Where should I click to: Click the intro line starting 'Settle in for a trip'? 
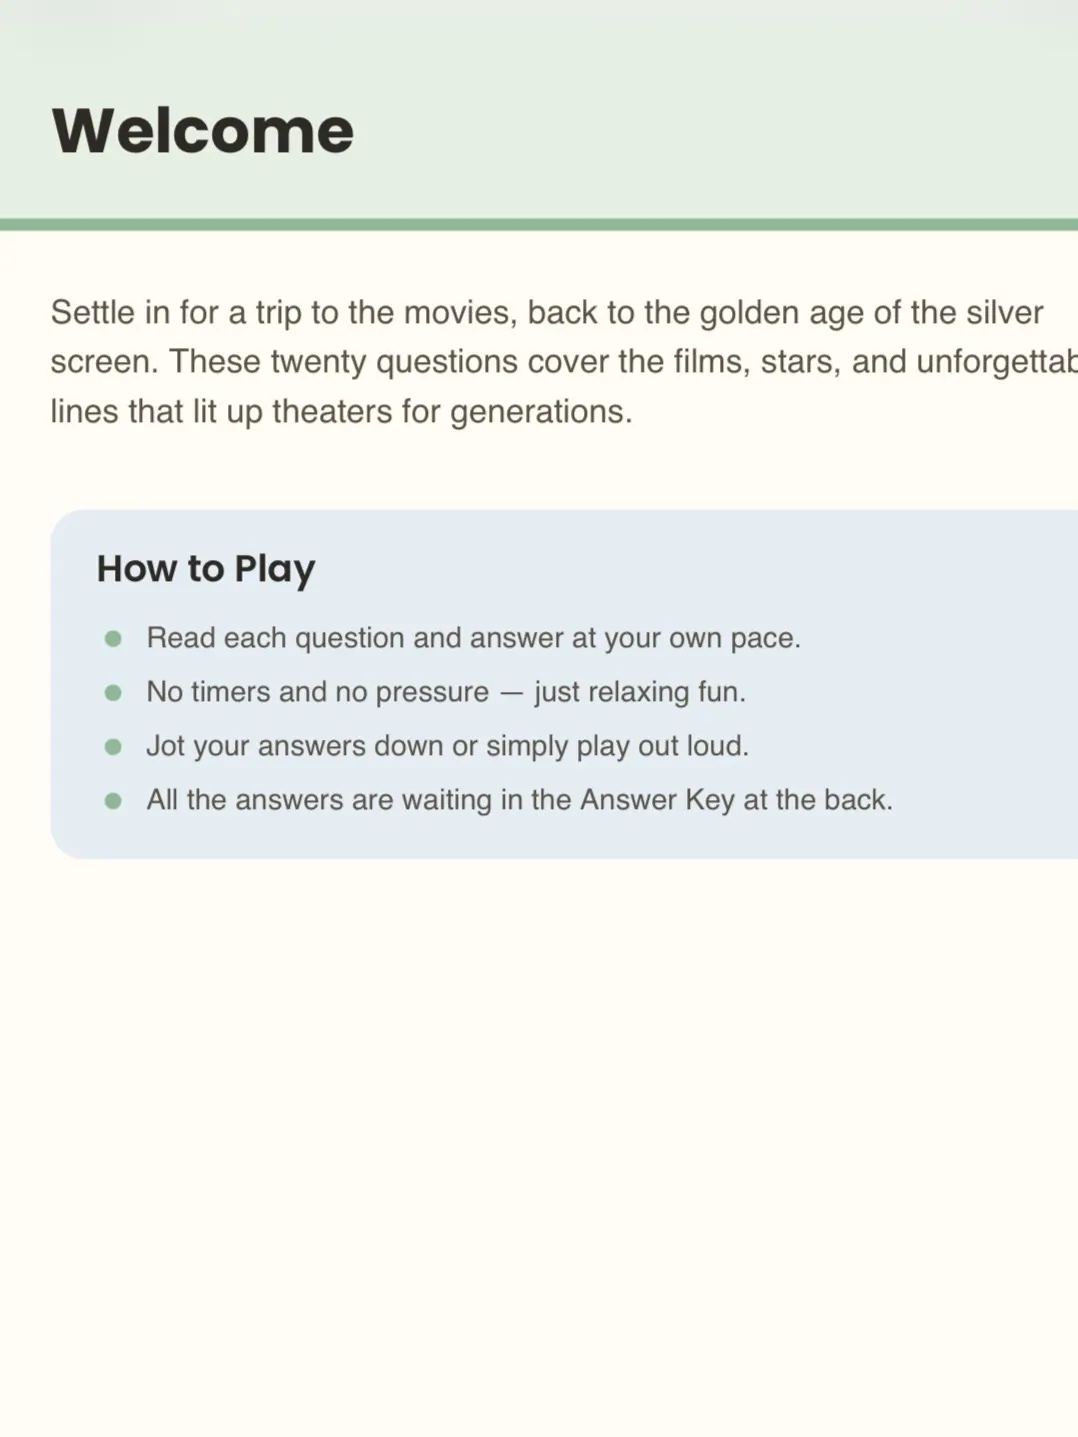coord(547,313)
